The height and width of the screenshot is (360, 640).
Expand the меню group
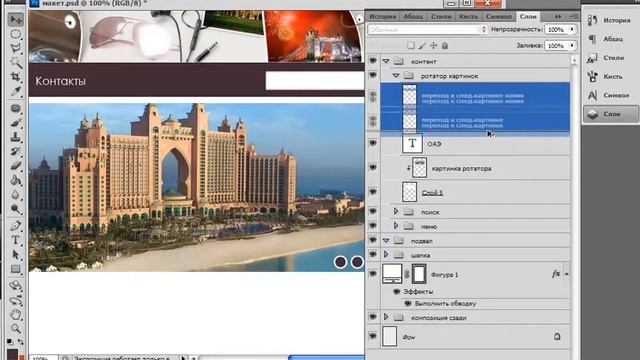[396, 226]
